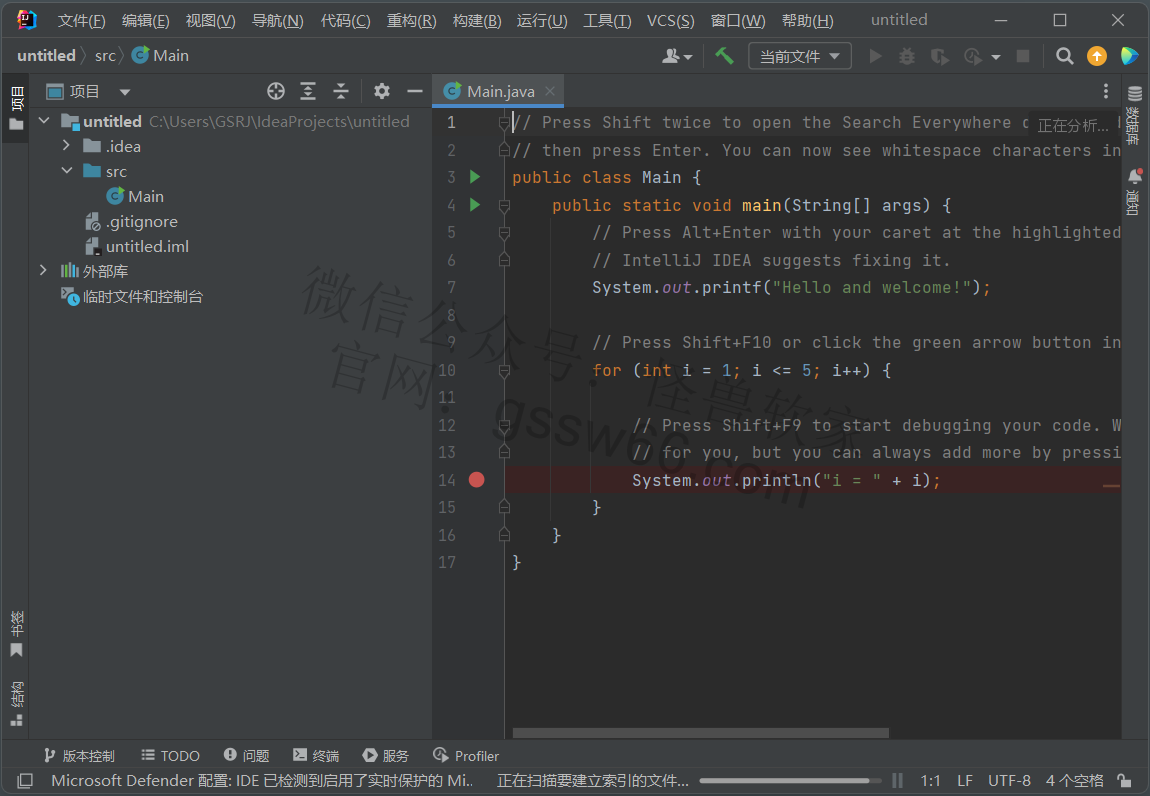Expand the 外部库 node in project tree

click(43, 271)
